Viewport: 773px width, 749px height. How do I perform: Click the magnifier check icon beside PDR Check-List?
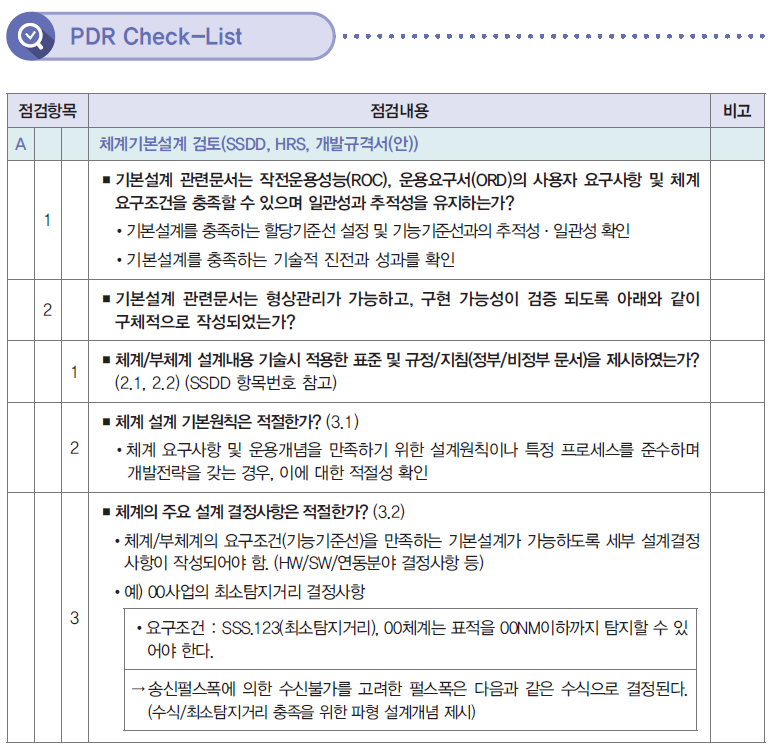[31, 36]
